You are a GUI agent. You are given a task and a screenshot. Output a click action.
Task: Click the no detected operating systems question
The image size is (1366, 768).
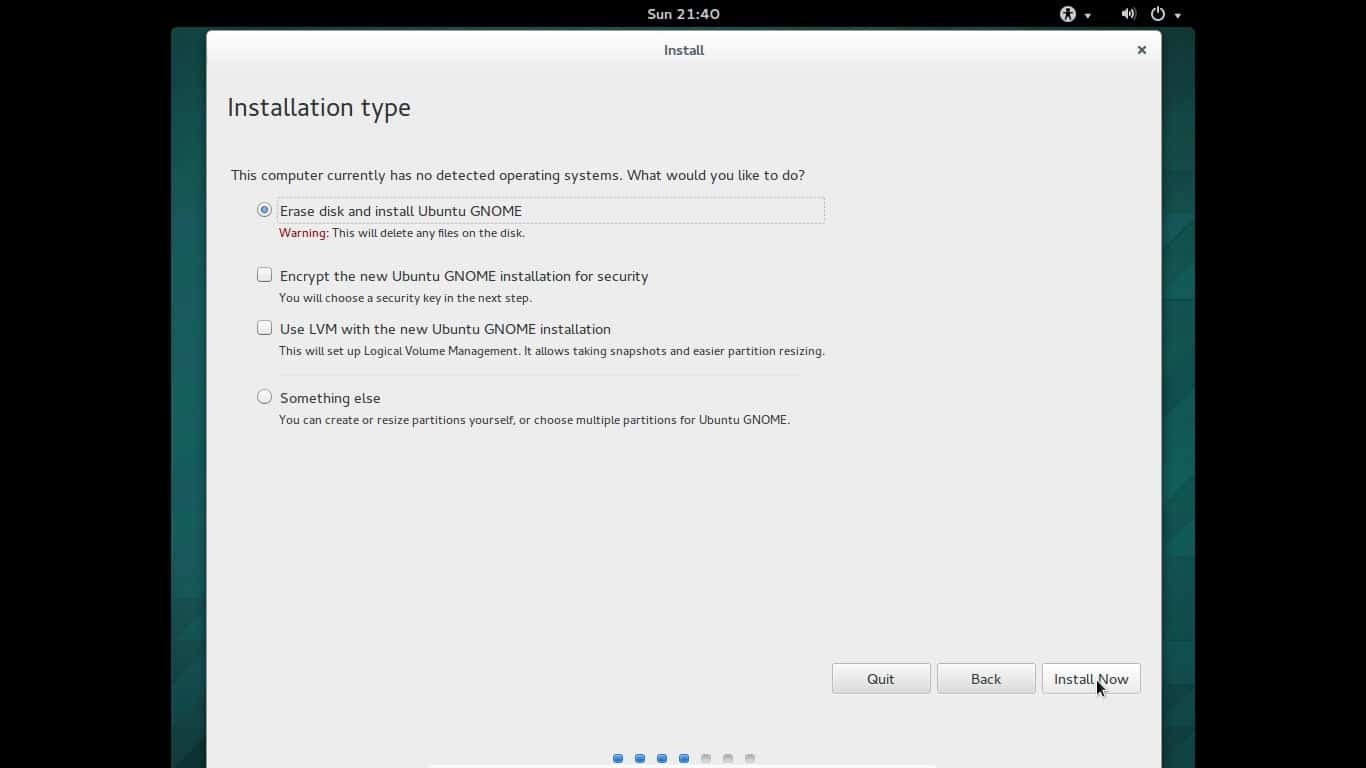(x=518, y=175)
